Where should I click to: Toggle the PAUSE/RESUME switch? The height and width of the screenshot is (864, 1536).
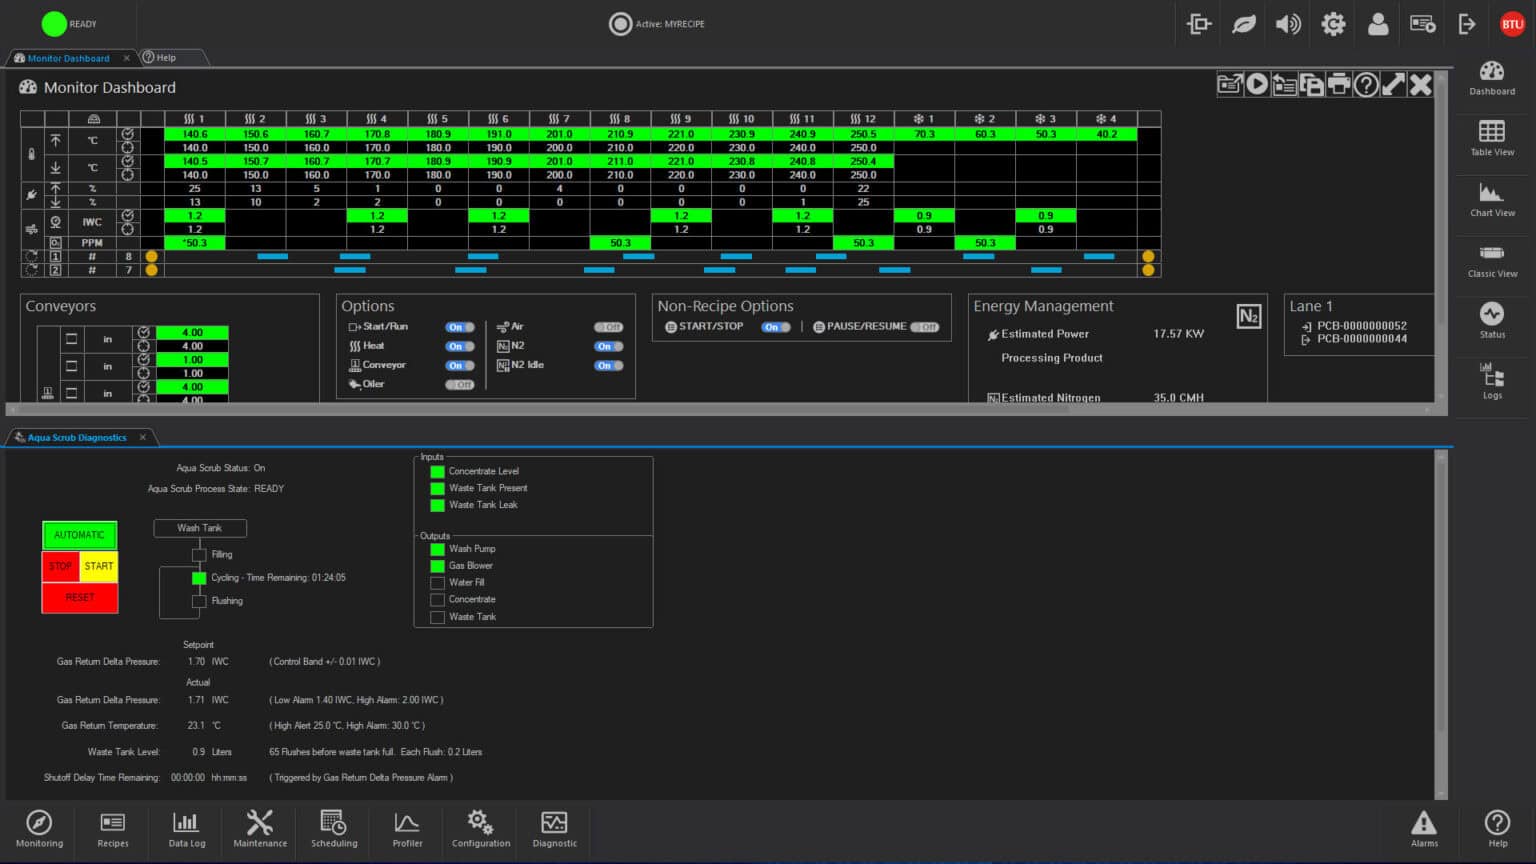point(925,327)
